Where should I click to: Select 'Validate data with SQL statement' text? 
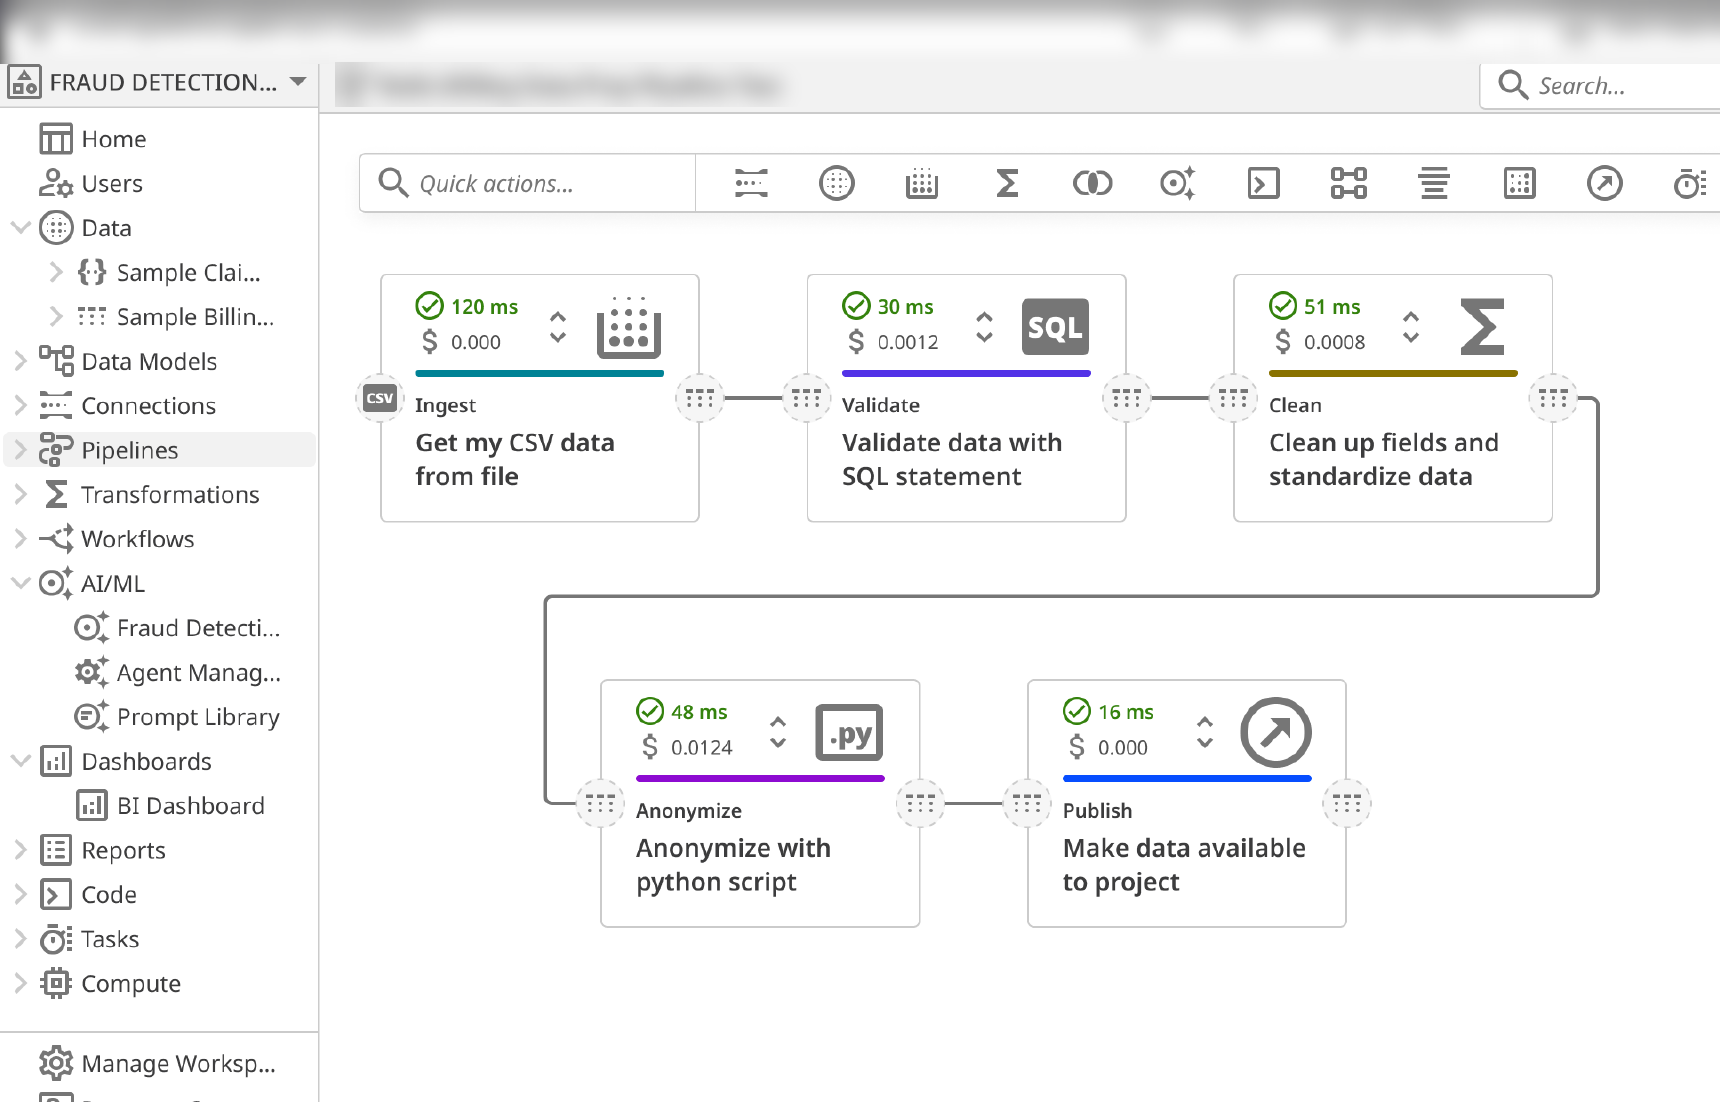tap(952, 459)
